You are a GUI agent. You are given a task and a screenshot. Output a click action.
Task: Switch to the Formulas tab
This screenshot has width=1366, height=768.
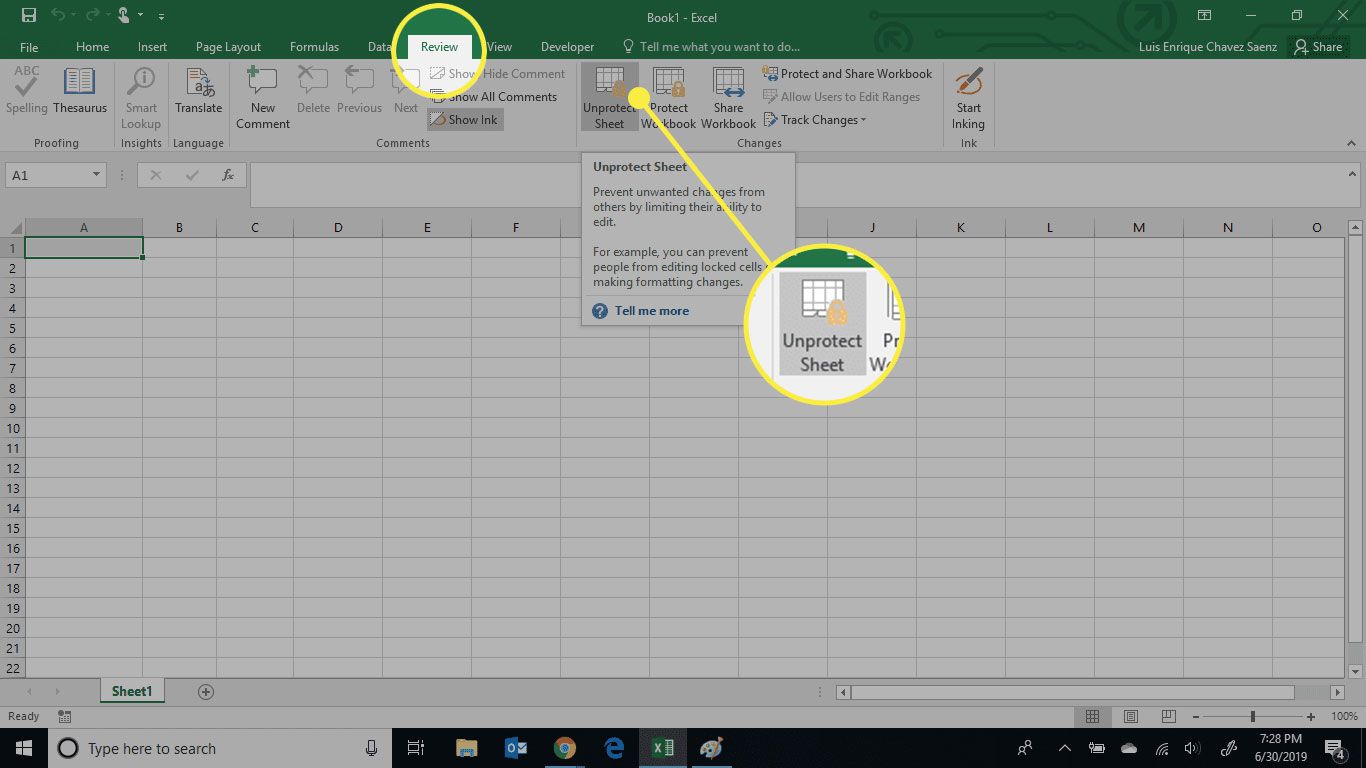[314, 46]
